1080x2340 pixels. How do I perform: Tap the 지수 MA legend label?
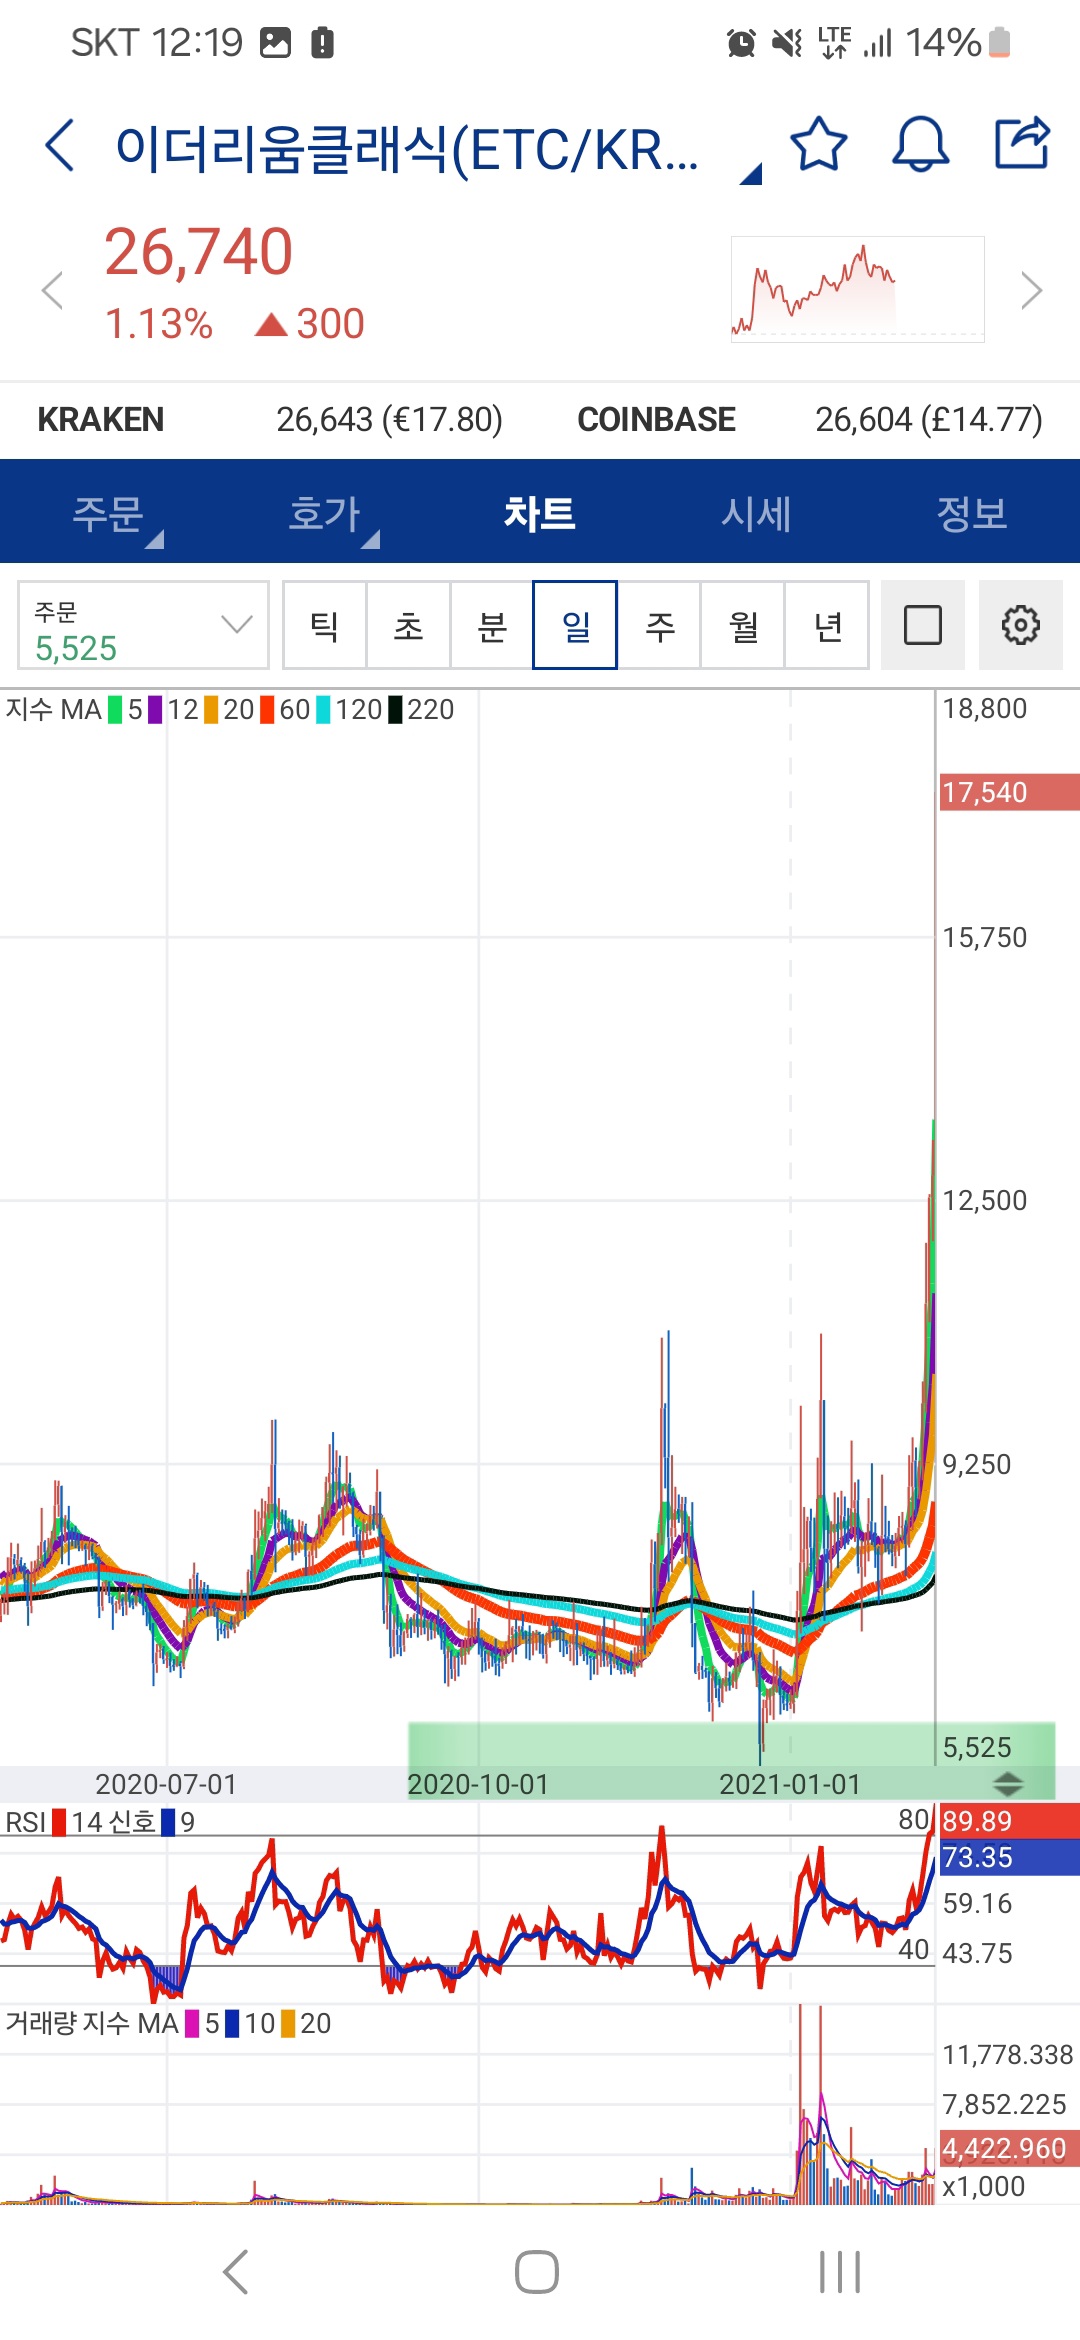(x=54, y=709)
